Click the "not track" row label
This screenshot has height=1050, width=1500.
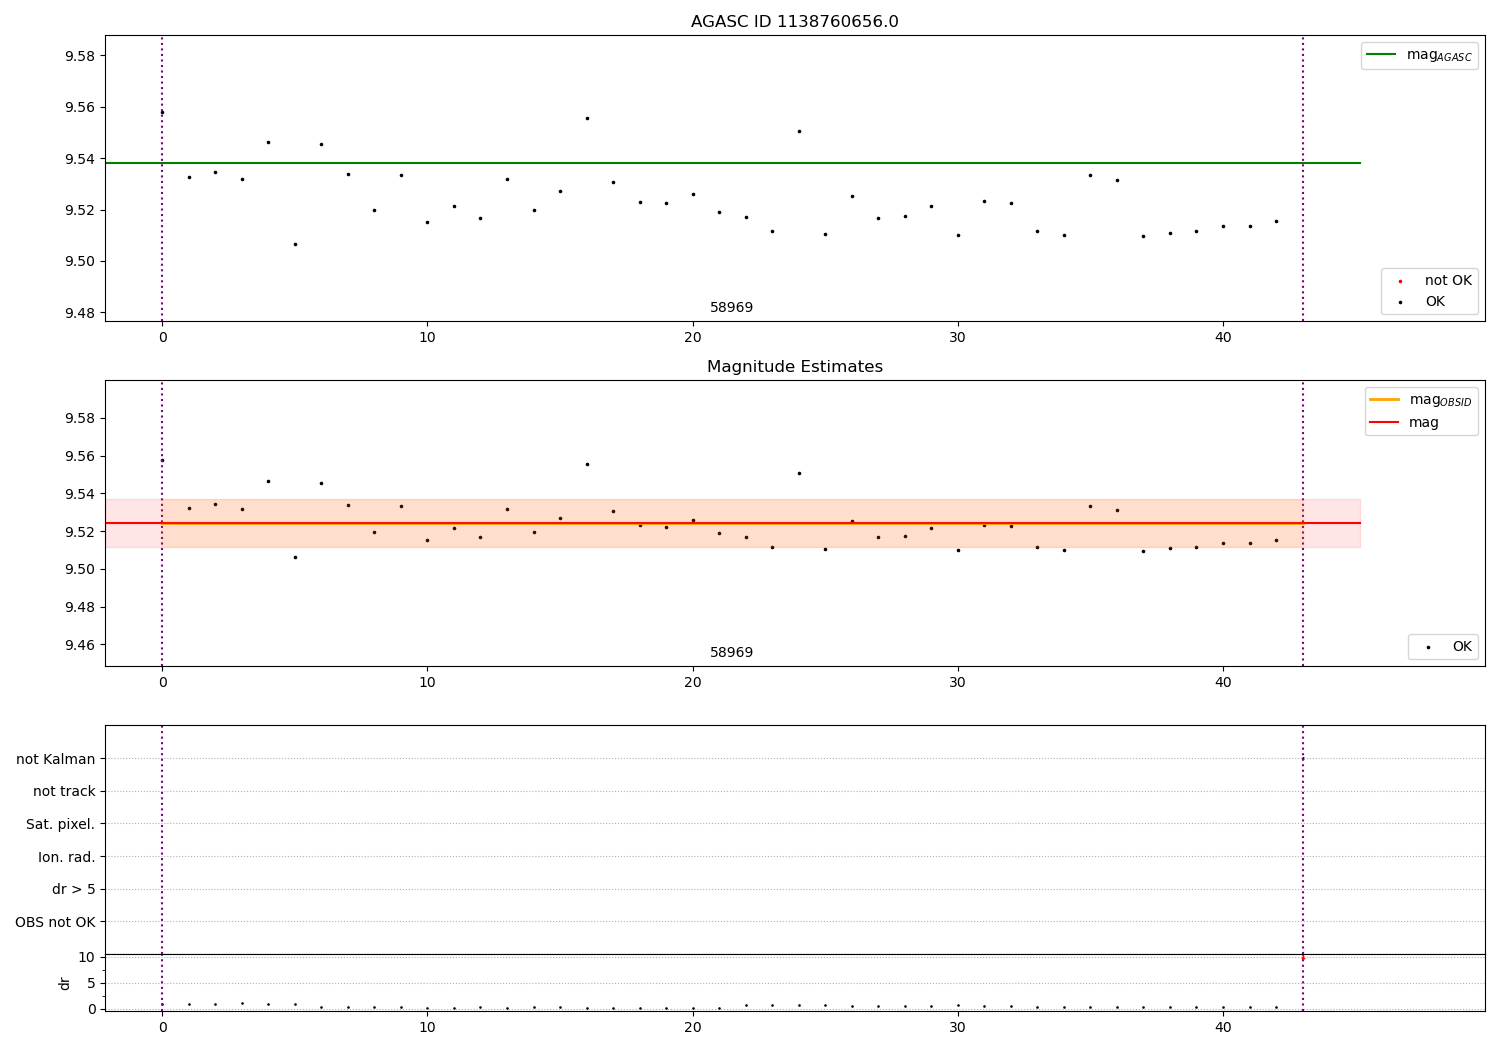64,792
